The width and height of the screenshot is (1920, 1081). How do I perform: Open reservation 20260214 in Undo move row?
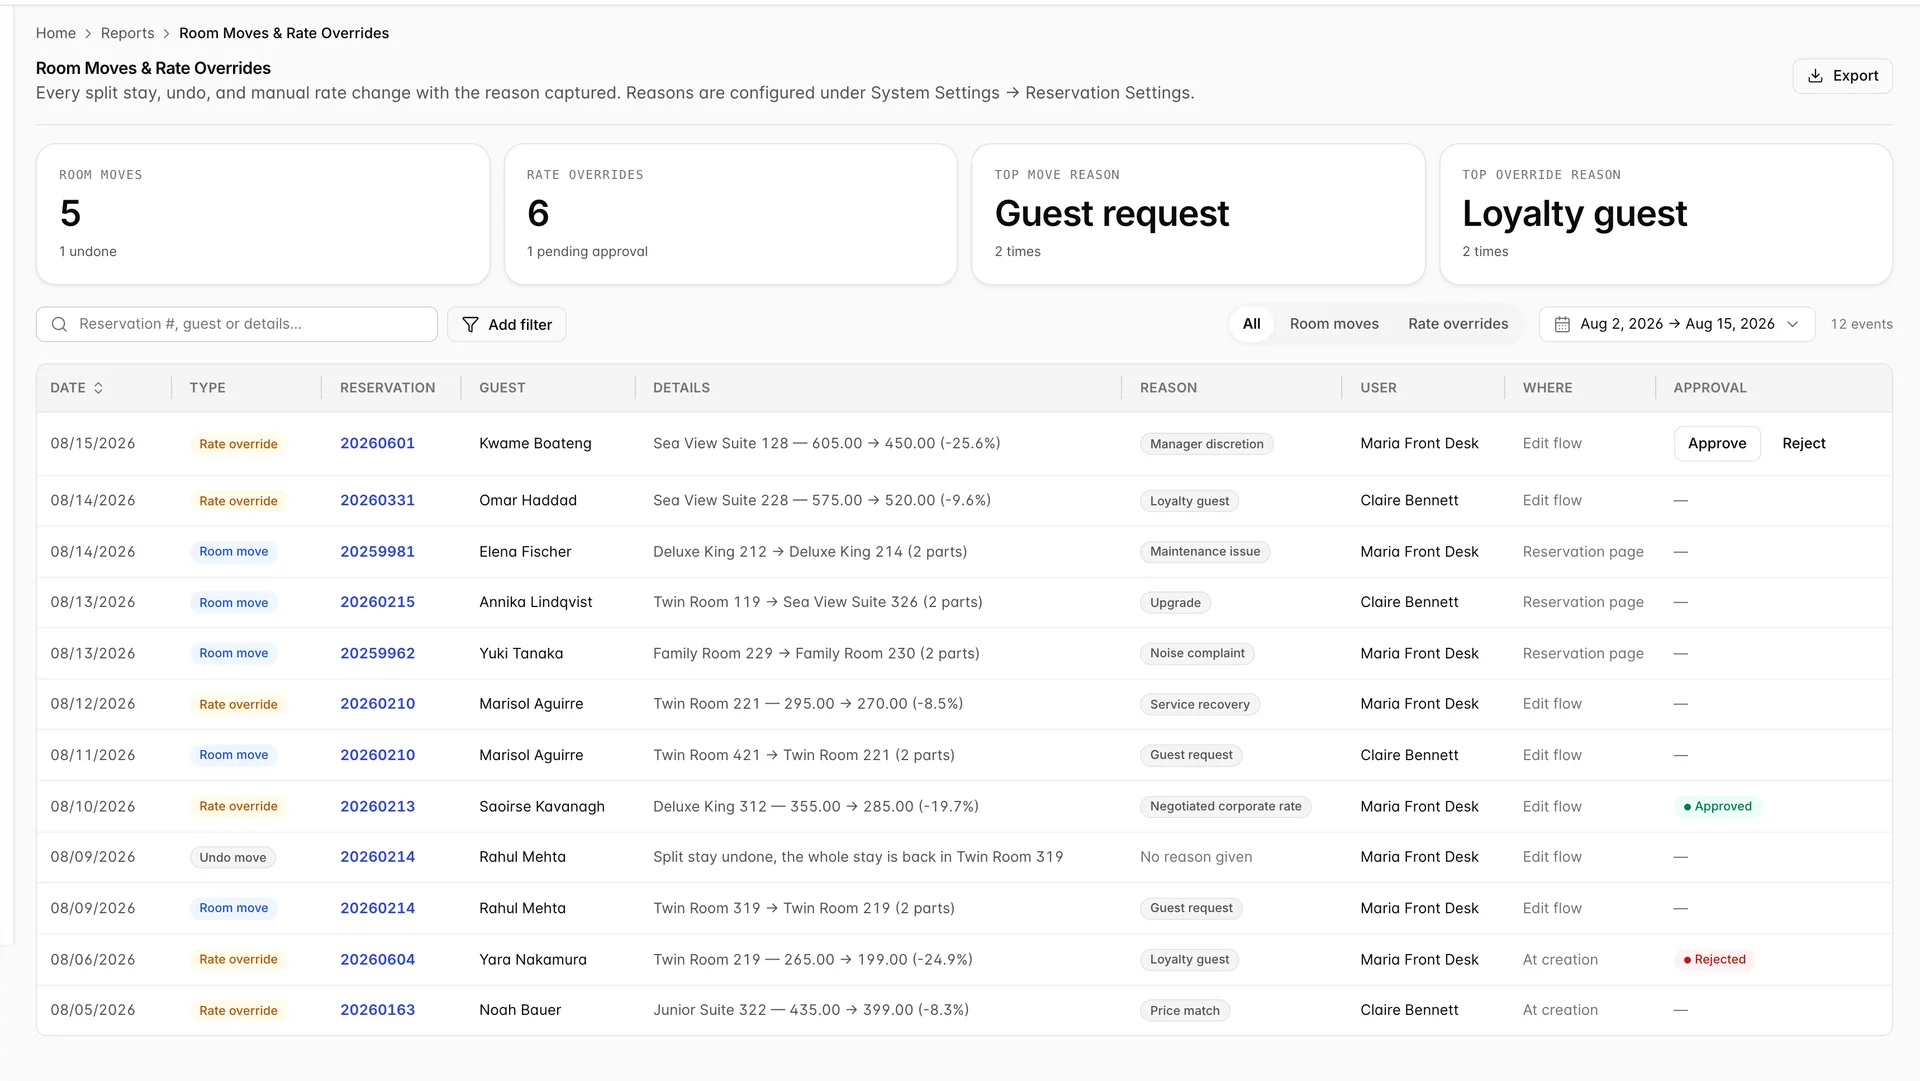(377, 857)
